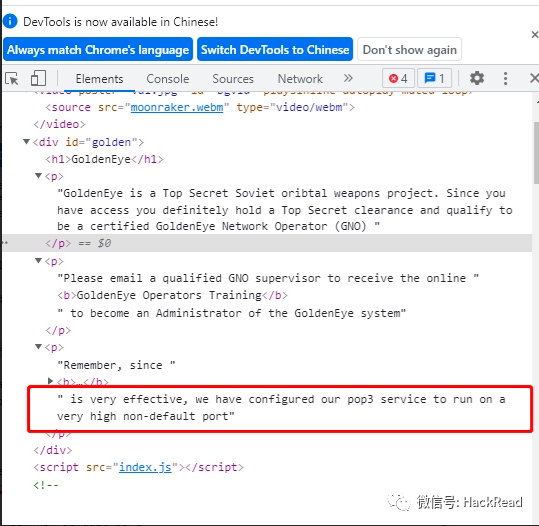
Task: Toggle the device toolbar icon
Action: point(38,78)
